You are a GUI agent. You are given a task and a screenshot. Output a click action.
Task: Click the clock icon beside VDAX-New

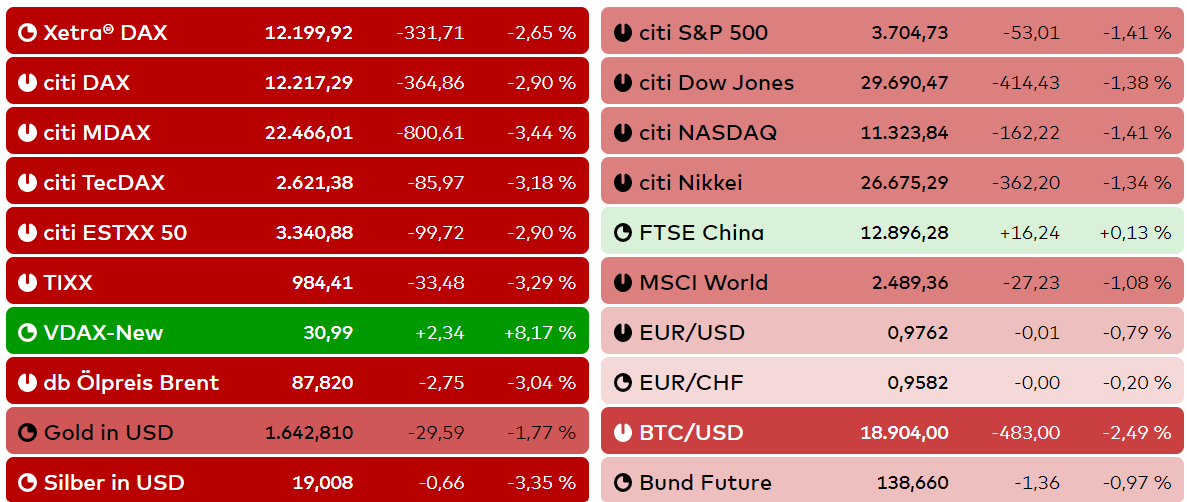coord(27,333)
